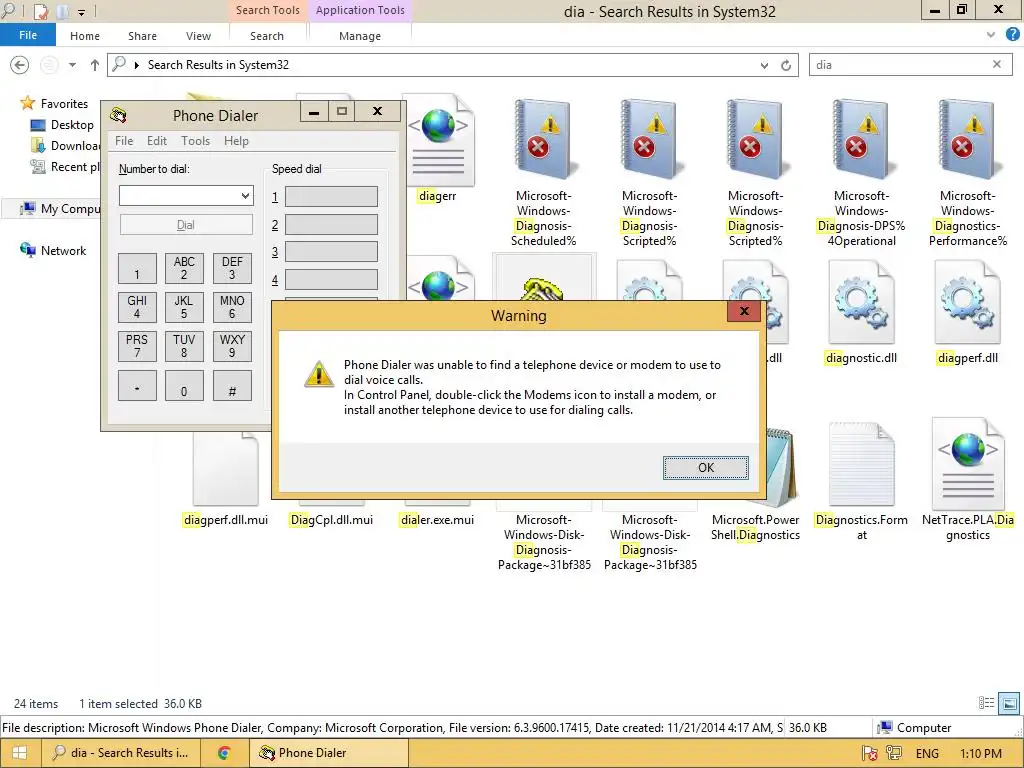The image size is (1024, 768).
Task: Switch to Details view icon
Action: (x=986, y=703)
